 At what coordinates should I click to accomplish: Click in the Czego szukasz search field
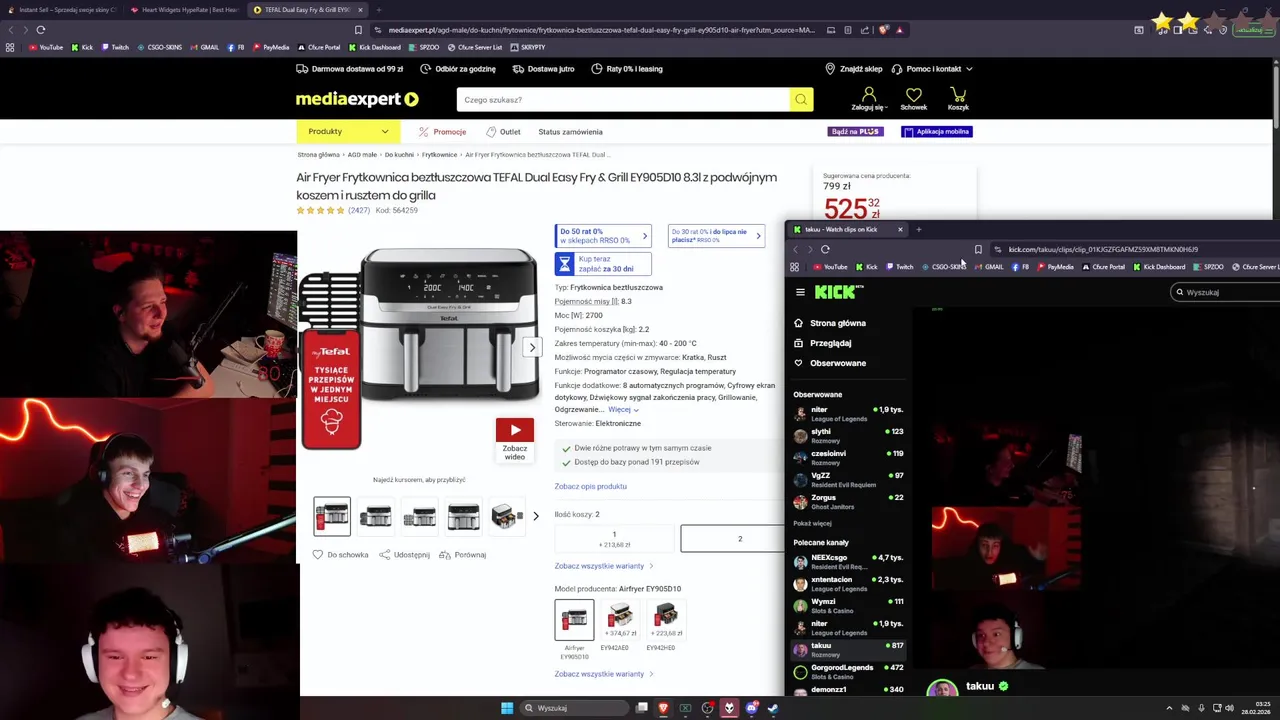click(x=623, y=100)
